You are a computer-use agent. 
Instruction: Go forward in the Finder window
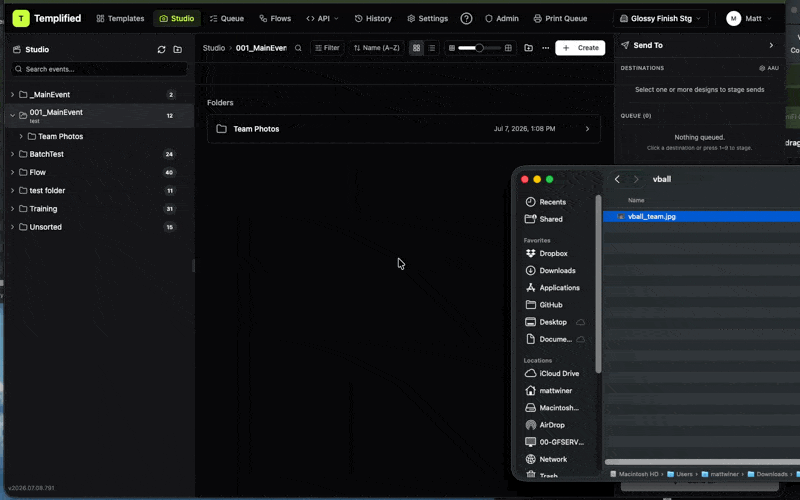point(636,179)
